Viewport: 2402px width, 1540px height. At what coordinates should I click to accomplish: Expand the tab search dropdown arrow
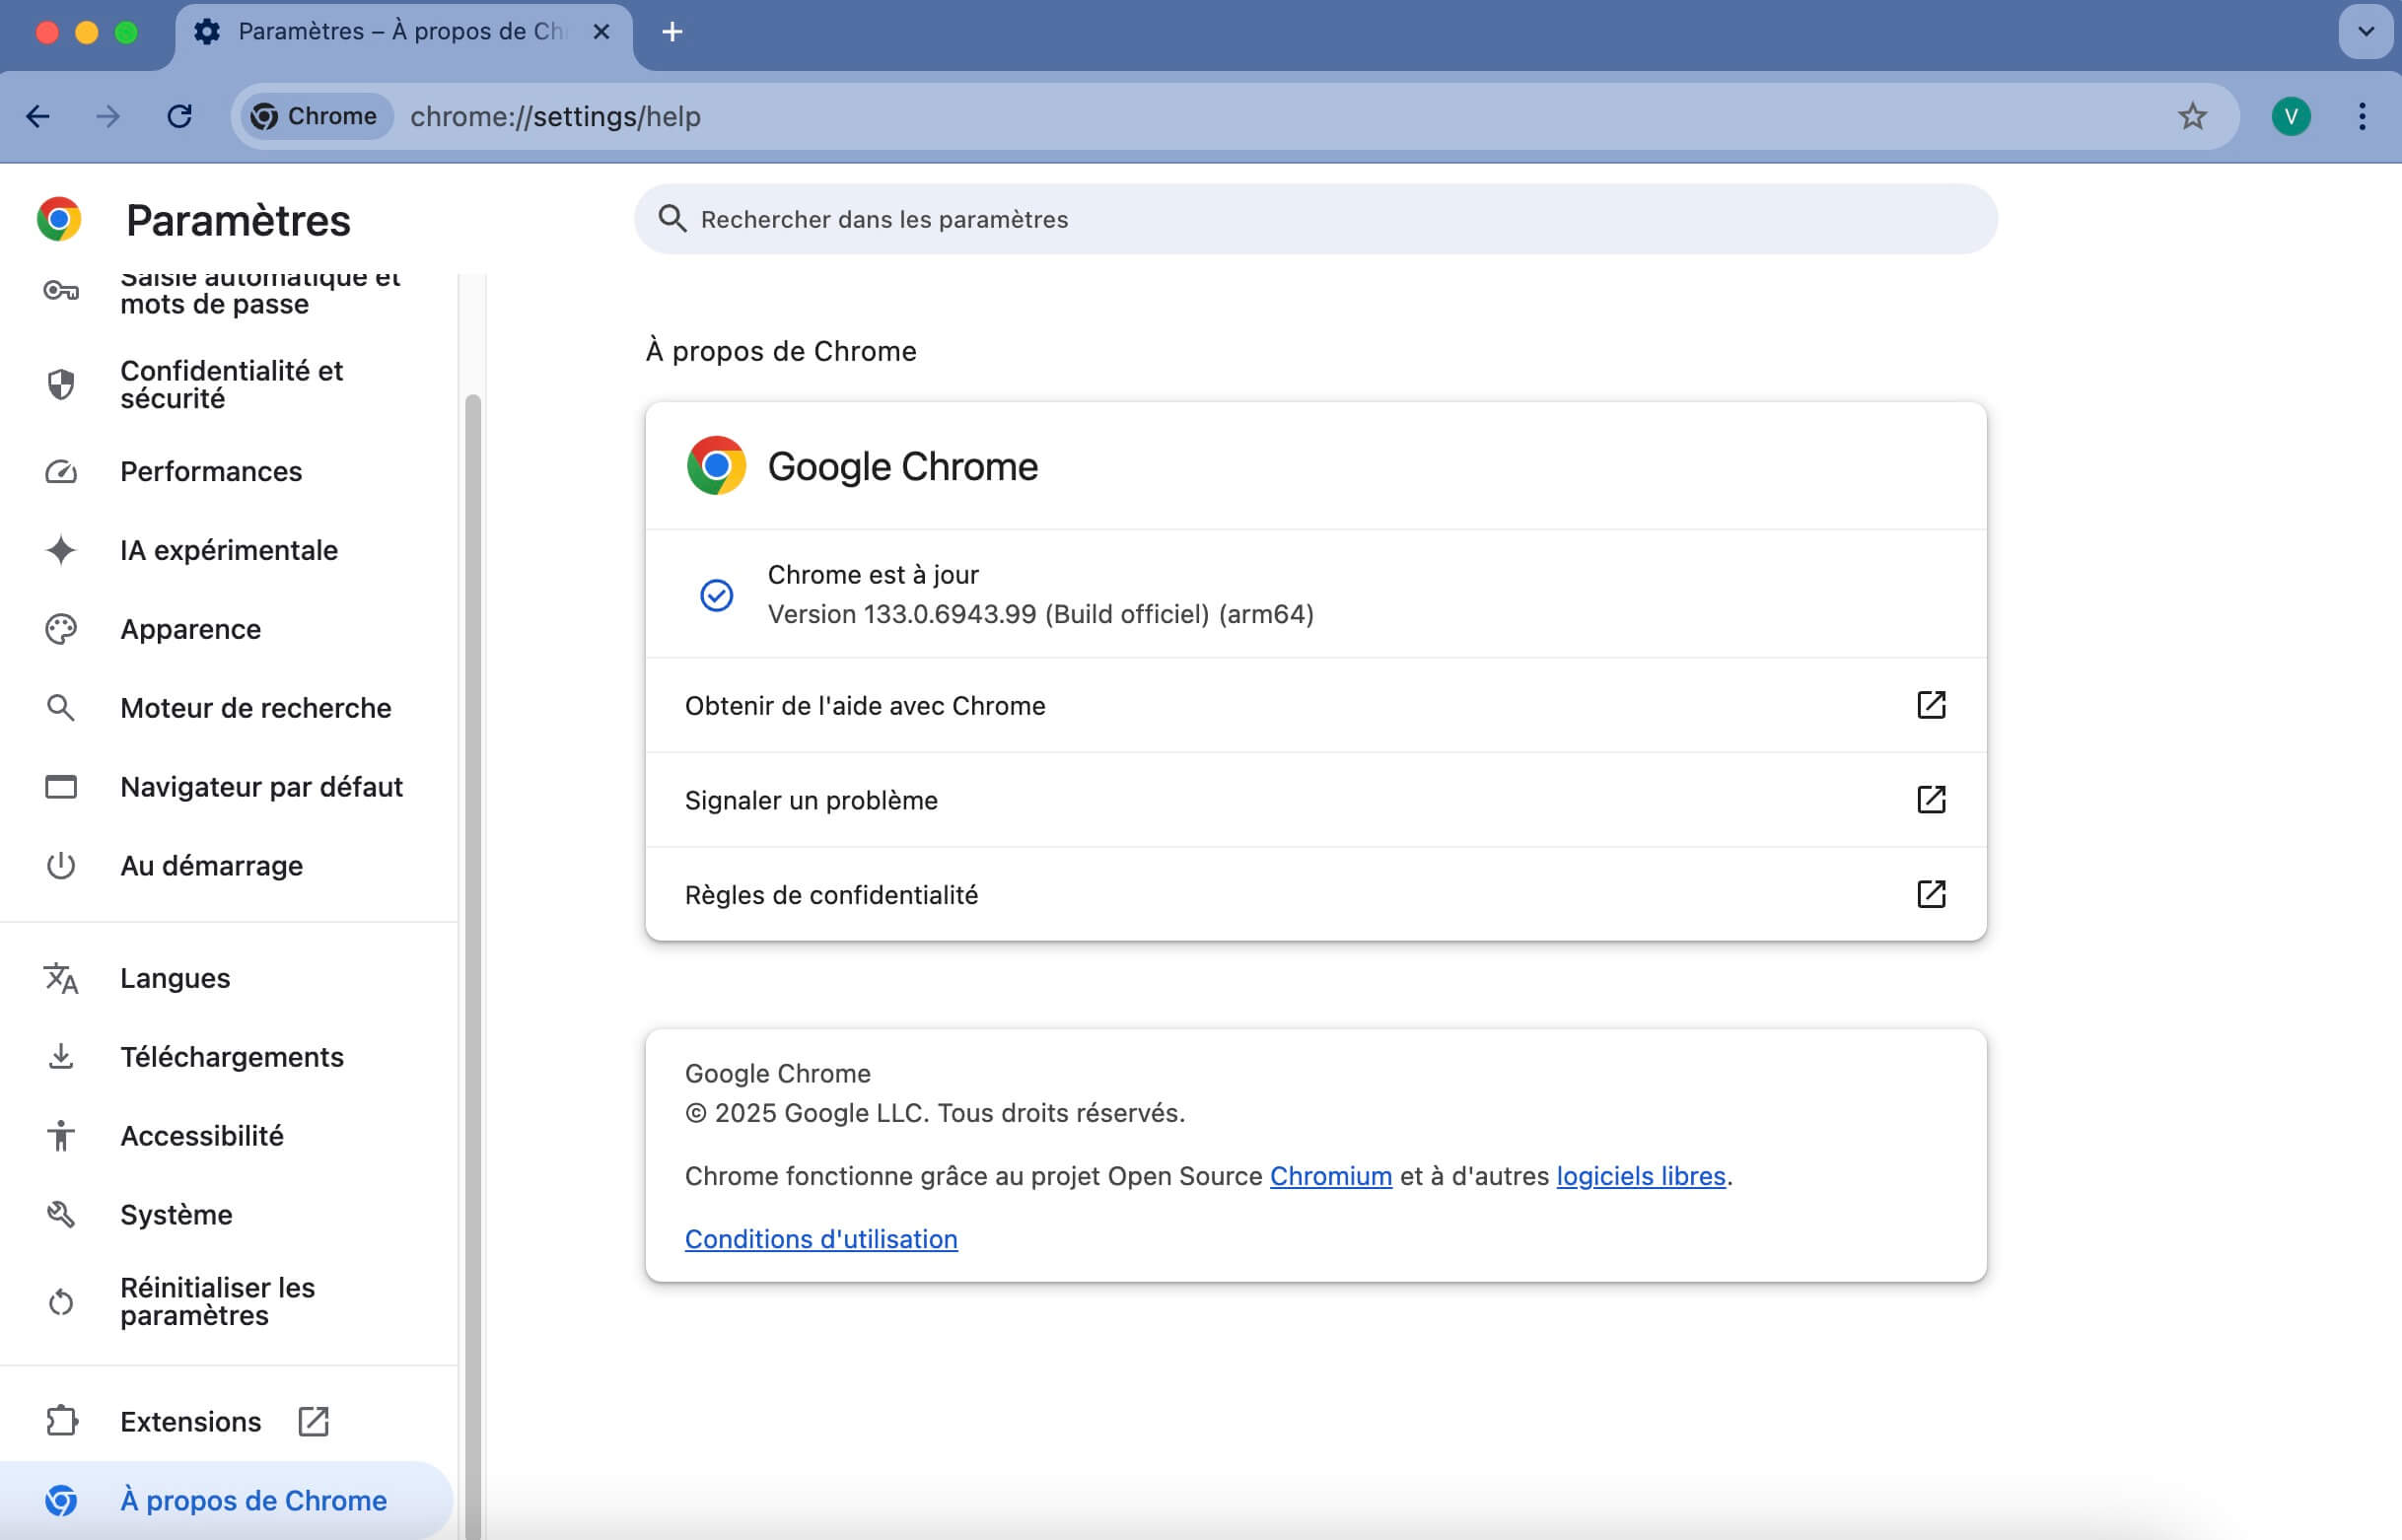click(x=2365, y=31)
